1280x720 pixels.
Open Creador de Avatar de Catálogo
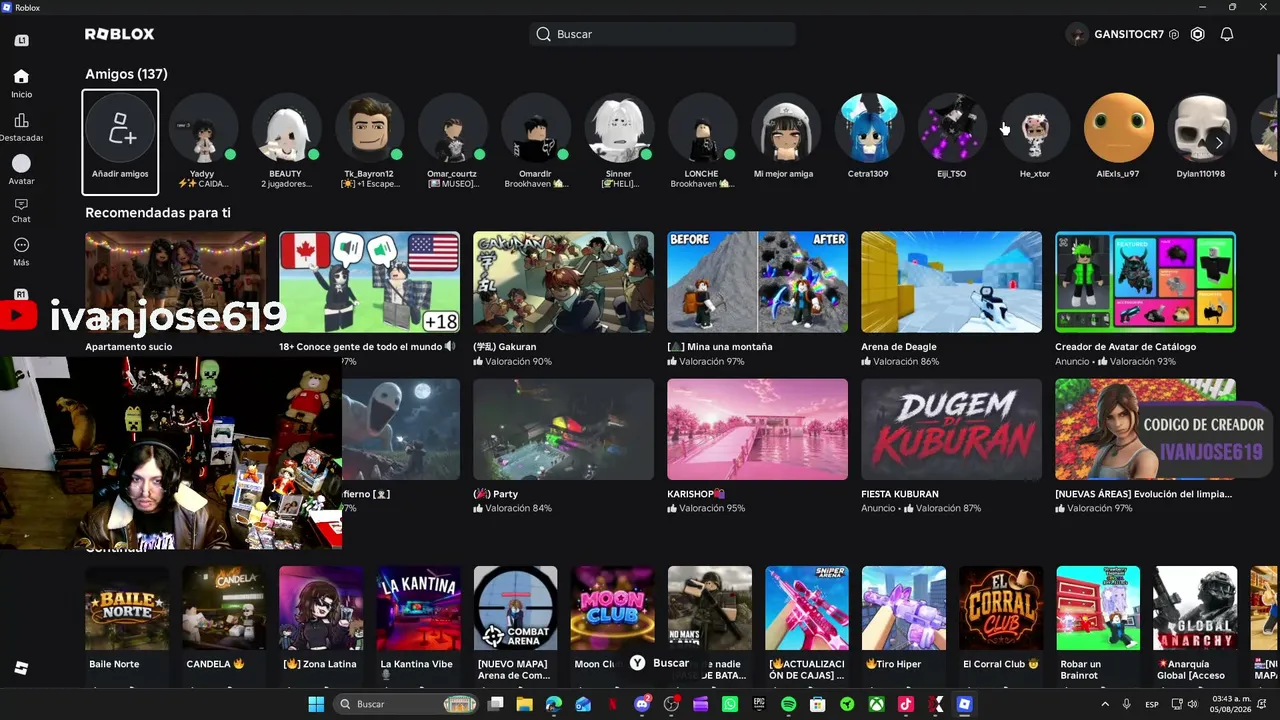(1145, 282)
